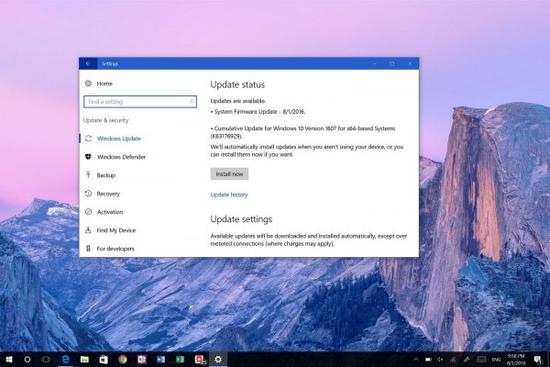The height and width of the screenshot is (367, 550).
Task: Maximize the Settings window
Action: point(392,64)
